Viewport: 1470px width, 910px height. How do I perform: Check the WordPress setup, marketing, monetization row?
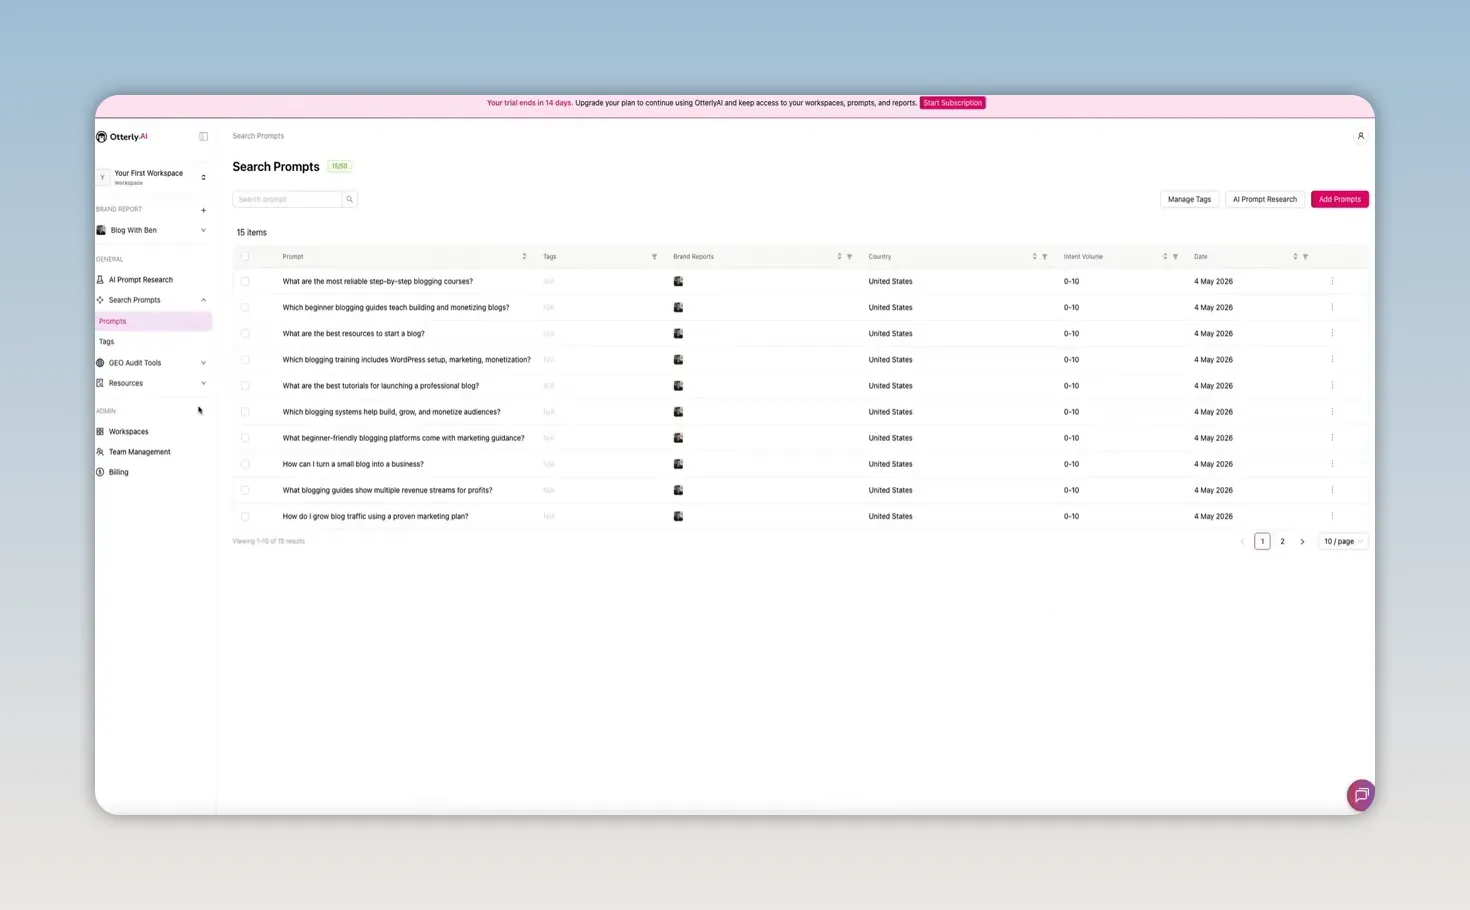pyautogui.click(x=245, y=360)
